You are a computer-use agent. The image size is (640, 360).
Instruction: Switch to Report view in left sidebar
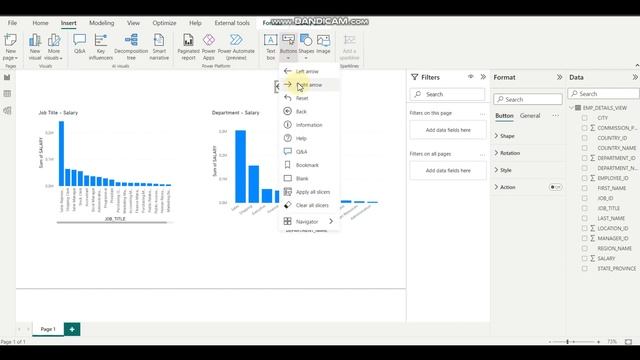coord(7,77)
